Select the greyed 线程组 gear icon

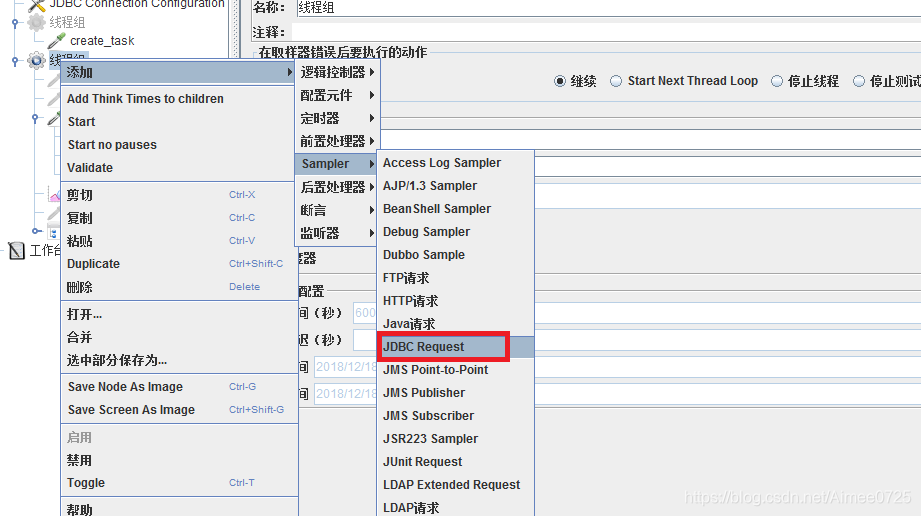36,22
